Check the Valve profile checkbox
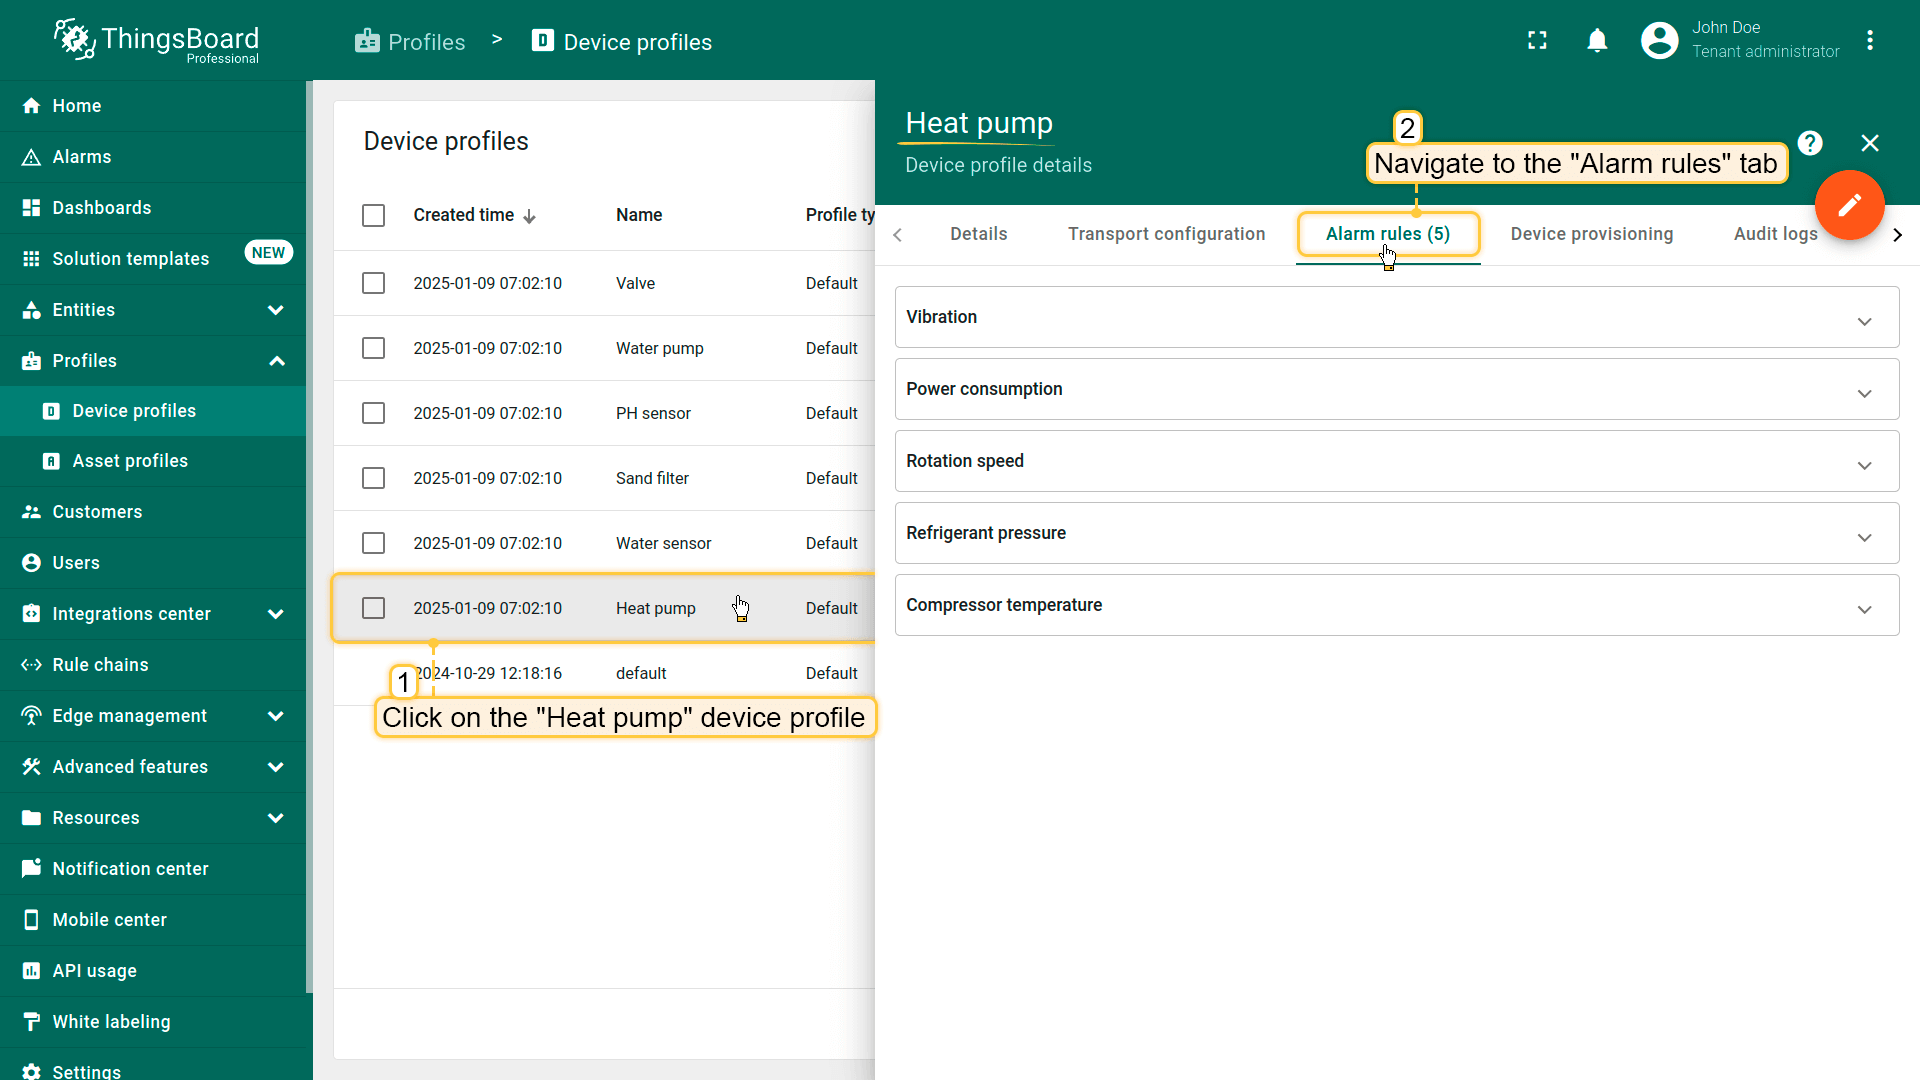 [x=373, y=283]
